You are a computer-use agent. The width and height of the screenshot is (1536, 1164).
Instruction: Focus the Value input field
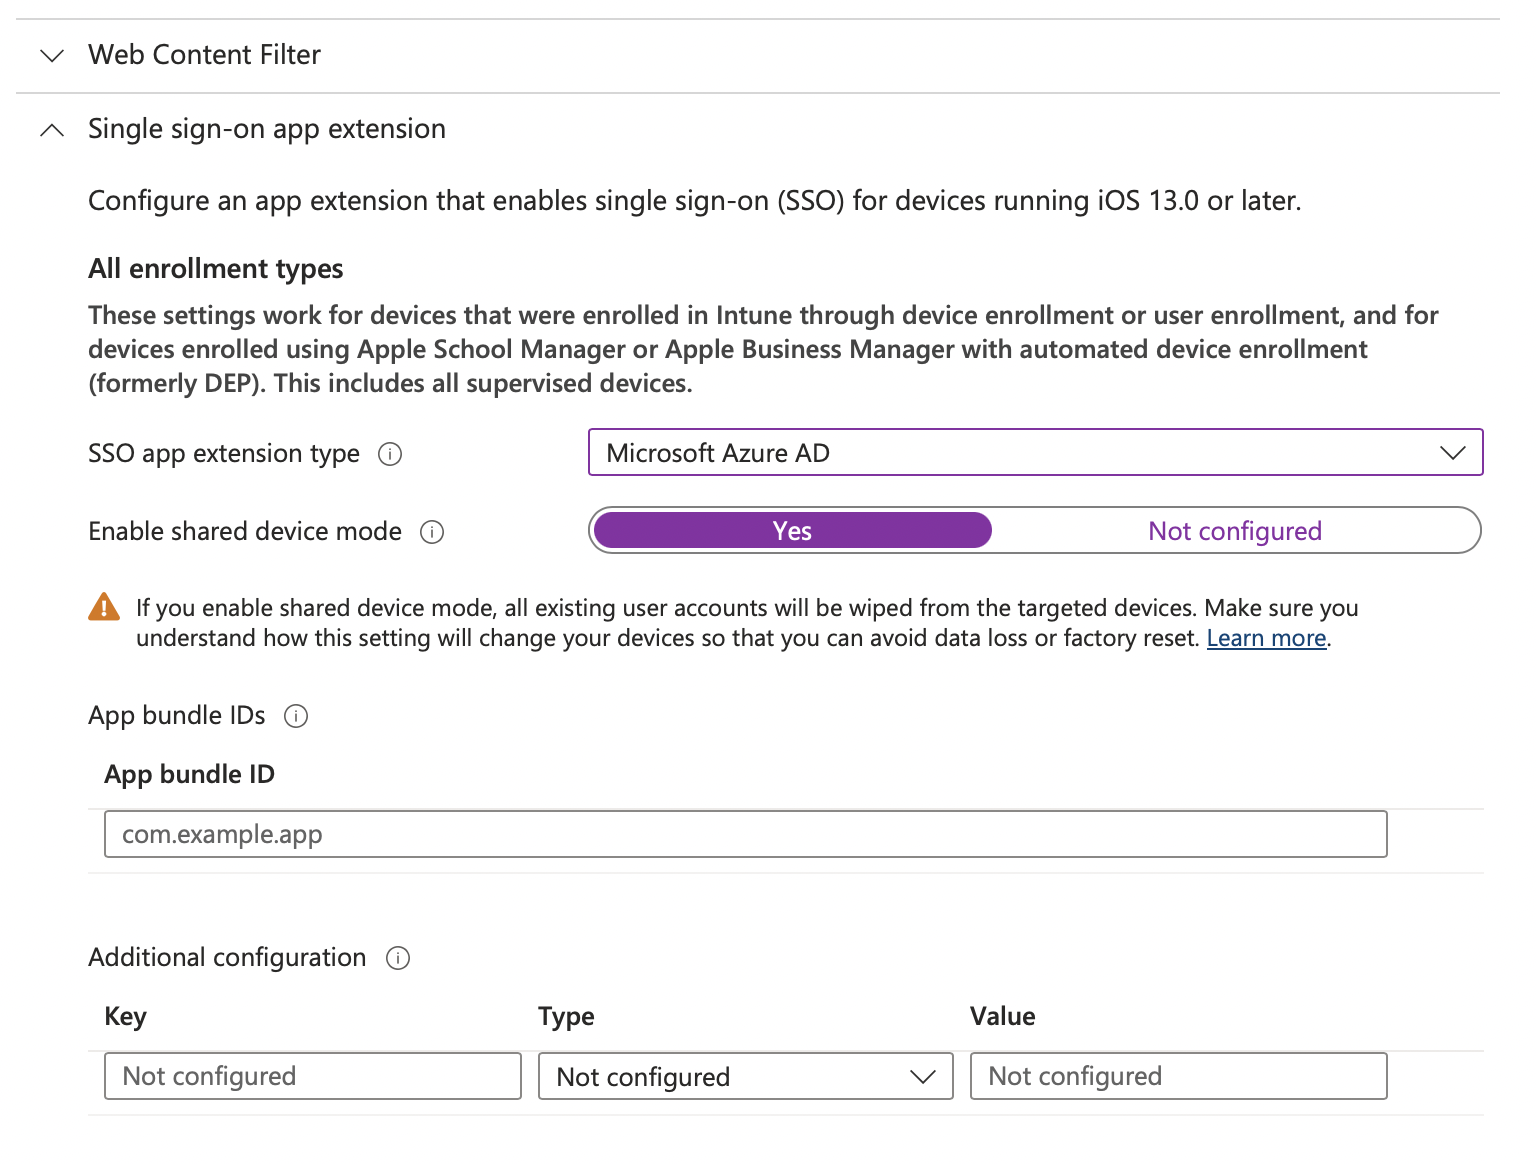[x=1178, y=1076]
